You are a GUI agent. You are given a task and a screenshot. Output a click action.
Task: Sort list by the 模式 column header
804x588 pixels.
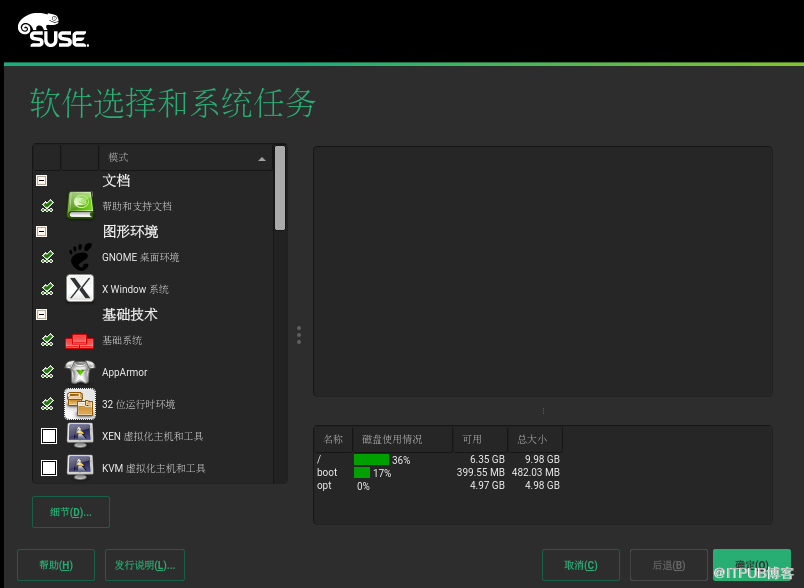(x=185, y=158)
